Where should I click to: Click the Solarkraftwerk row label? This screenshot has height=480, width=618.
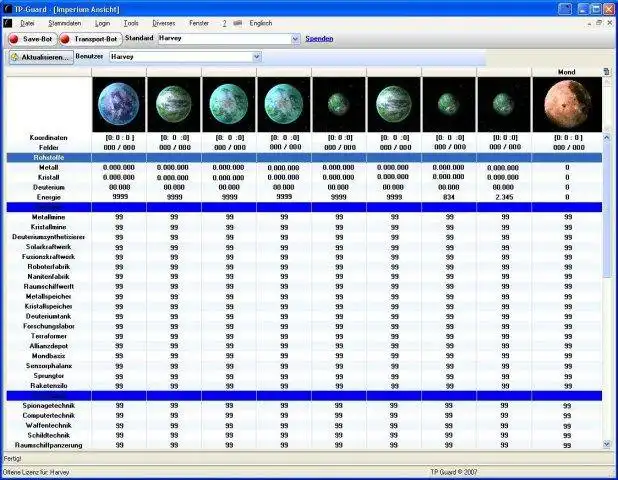(x=48, y=247)
